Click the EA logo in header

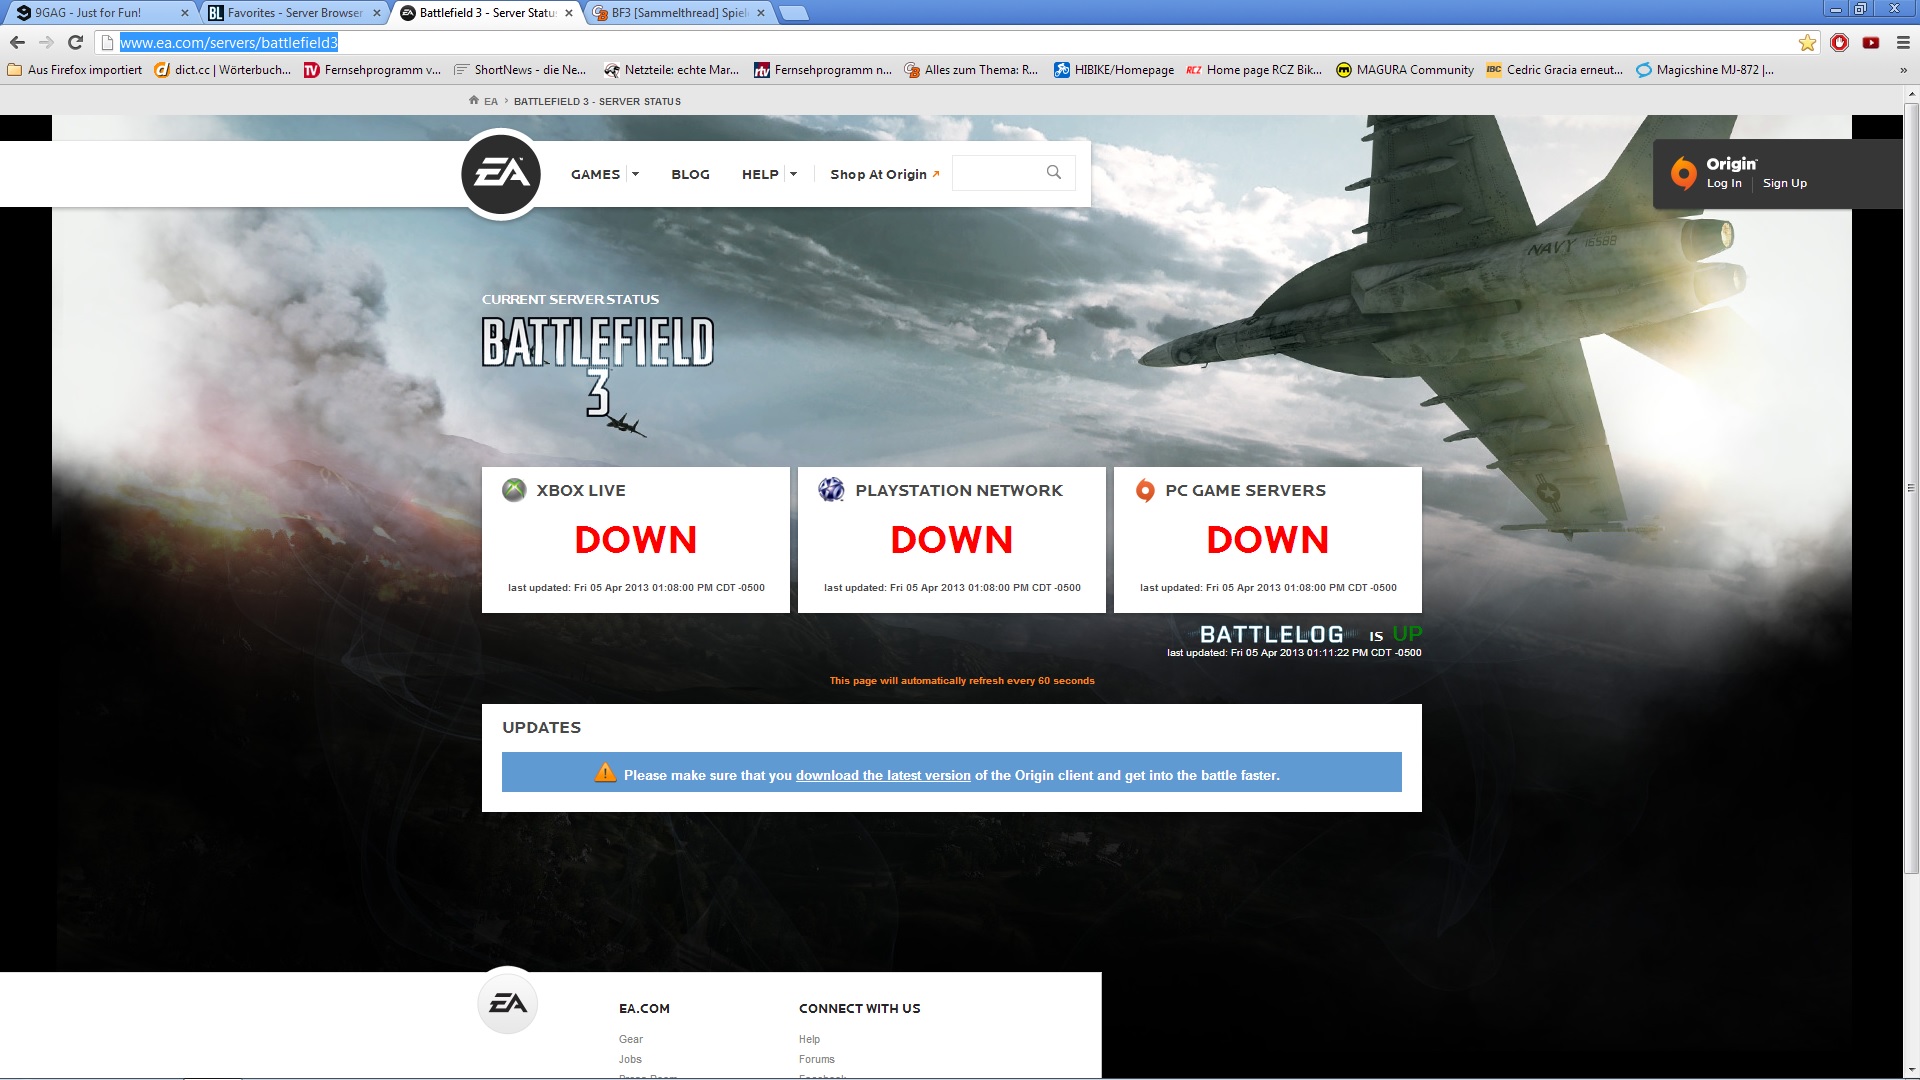coord(501,174)
